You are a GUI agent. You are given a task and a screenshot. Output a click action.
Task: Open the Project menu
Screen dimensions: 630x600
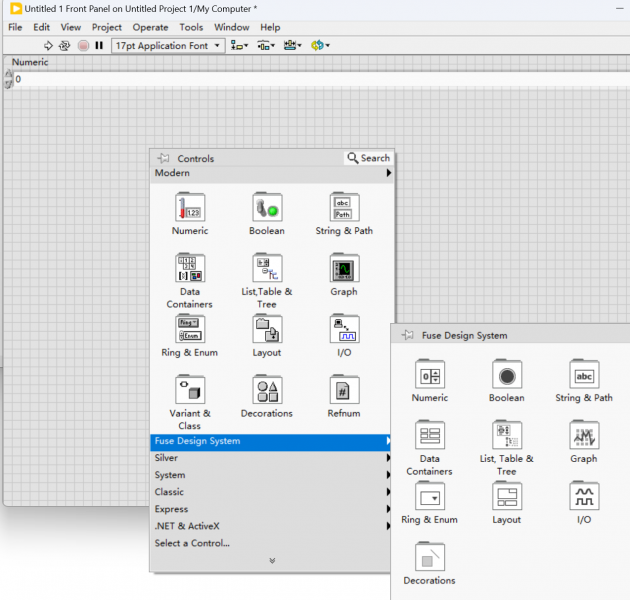pos(106,27)
